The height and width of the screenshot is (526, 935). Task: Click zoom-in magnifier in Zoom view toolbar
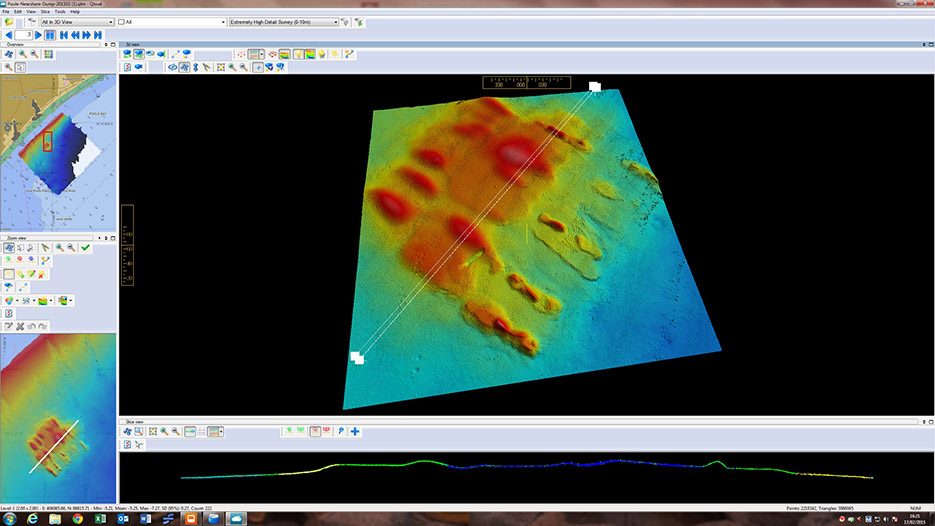pos(59,248)
